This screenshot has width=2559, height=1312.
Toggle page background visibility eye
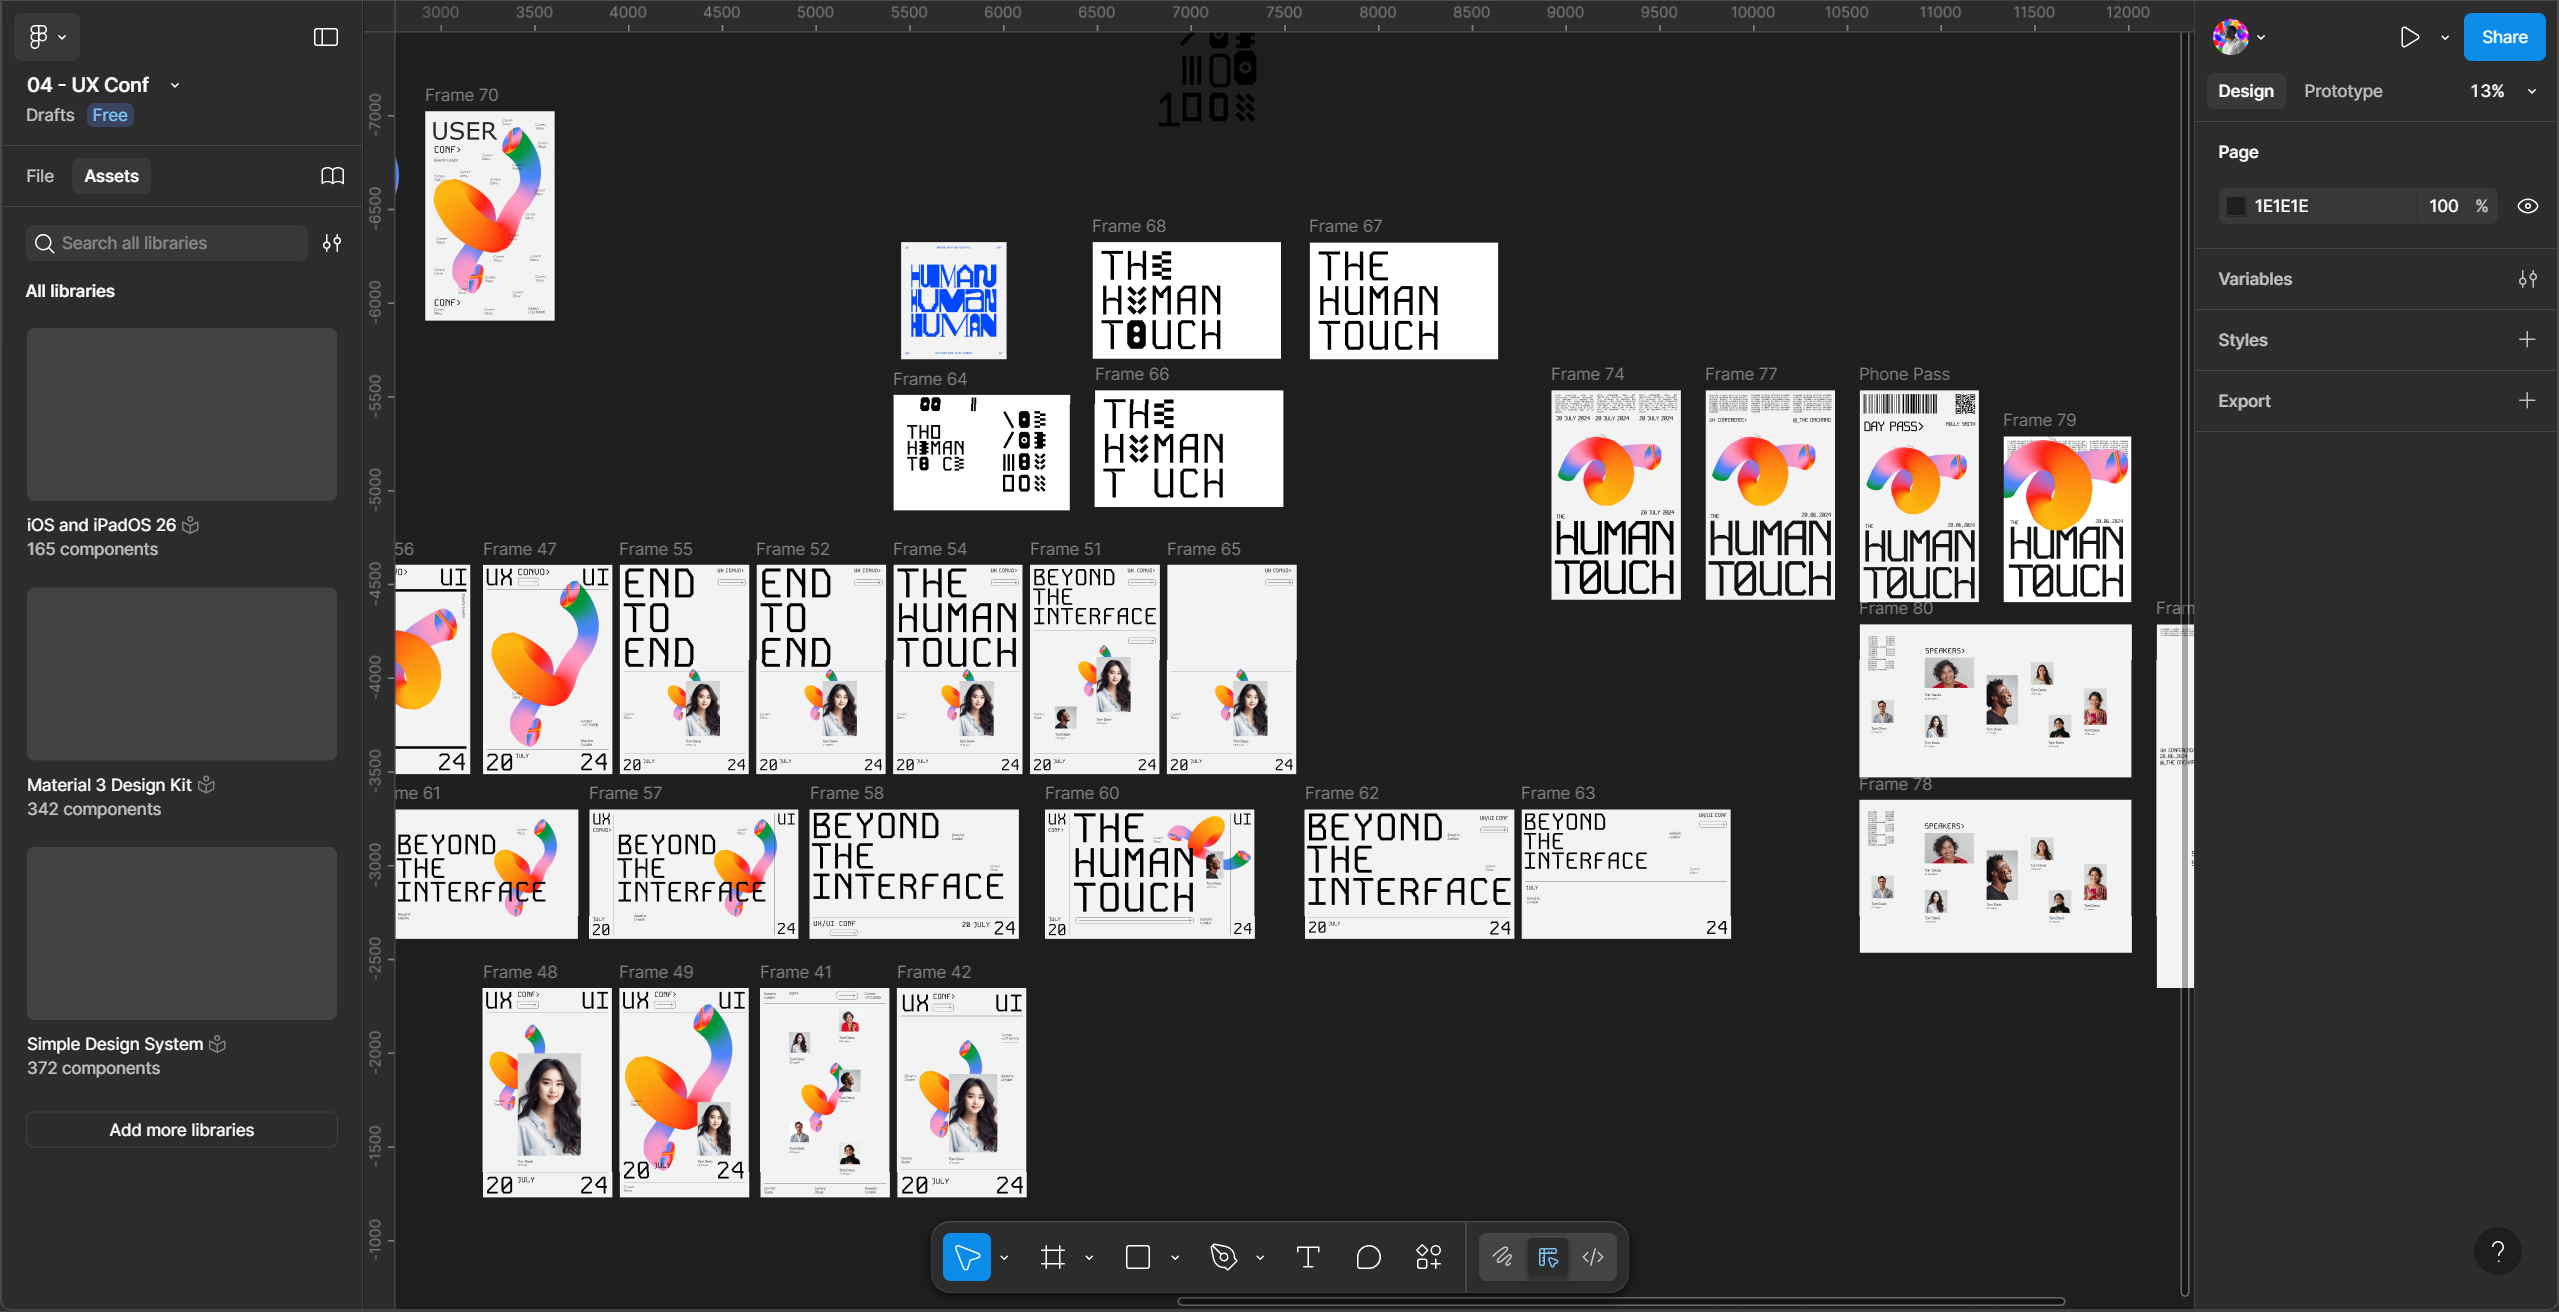click(x=2527, y=206)
